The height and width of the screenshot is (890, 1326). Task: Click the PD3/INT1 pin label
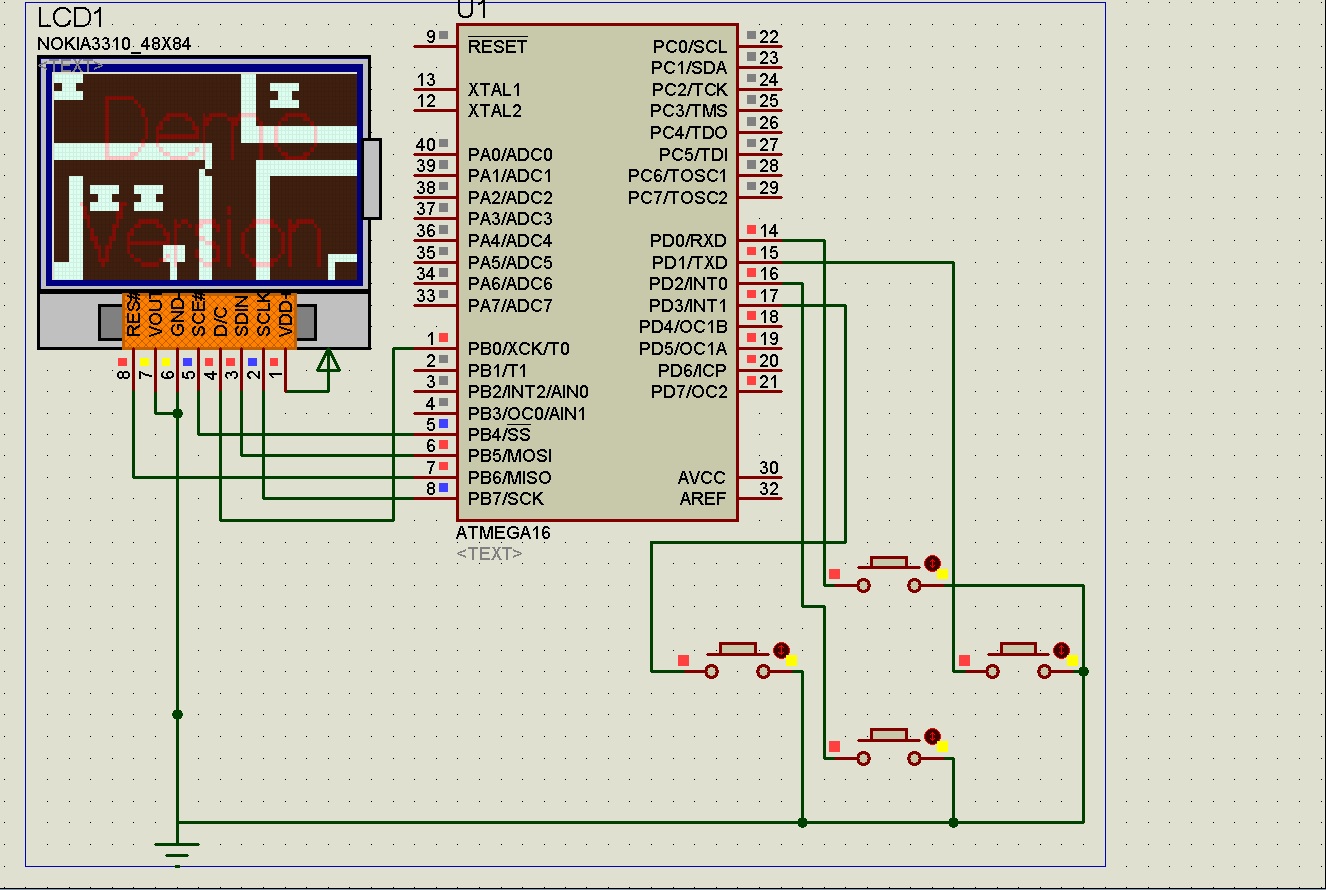pyautogui.click(x=688, y=306)
